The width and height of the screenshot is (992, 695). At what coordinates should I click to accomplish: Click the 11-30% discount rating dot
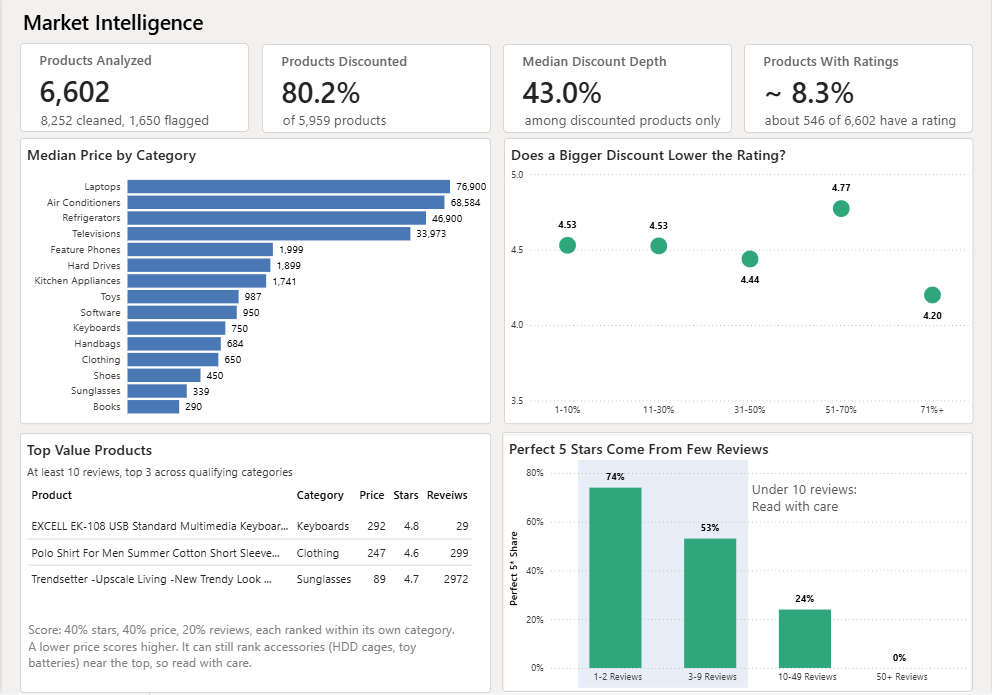[659, 246]
